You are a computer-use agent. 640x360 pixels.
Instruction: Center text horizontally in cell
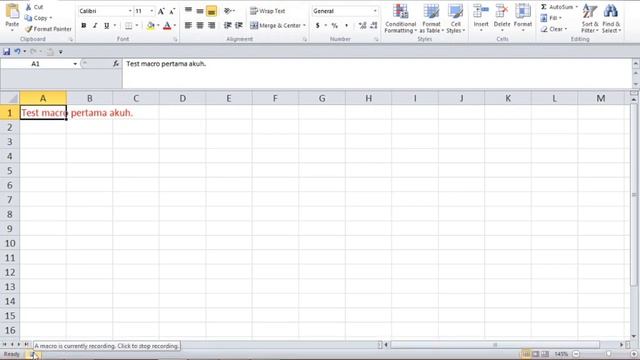[200, 25]
